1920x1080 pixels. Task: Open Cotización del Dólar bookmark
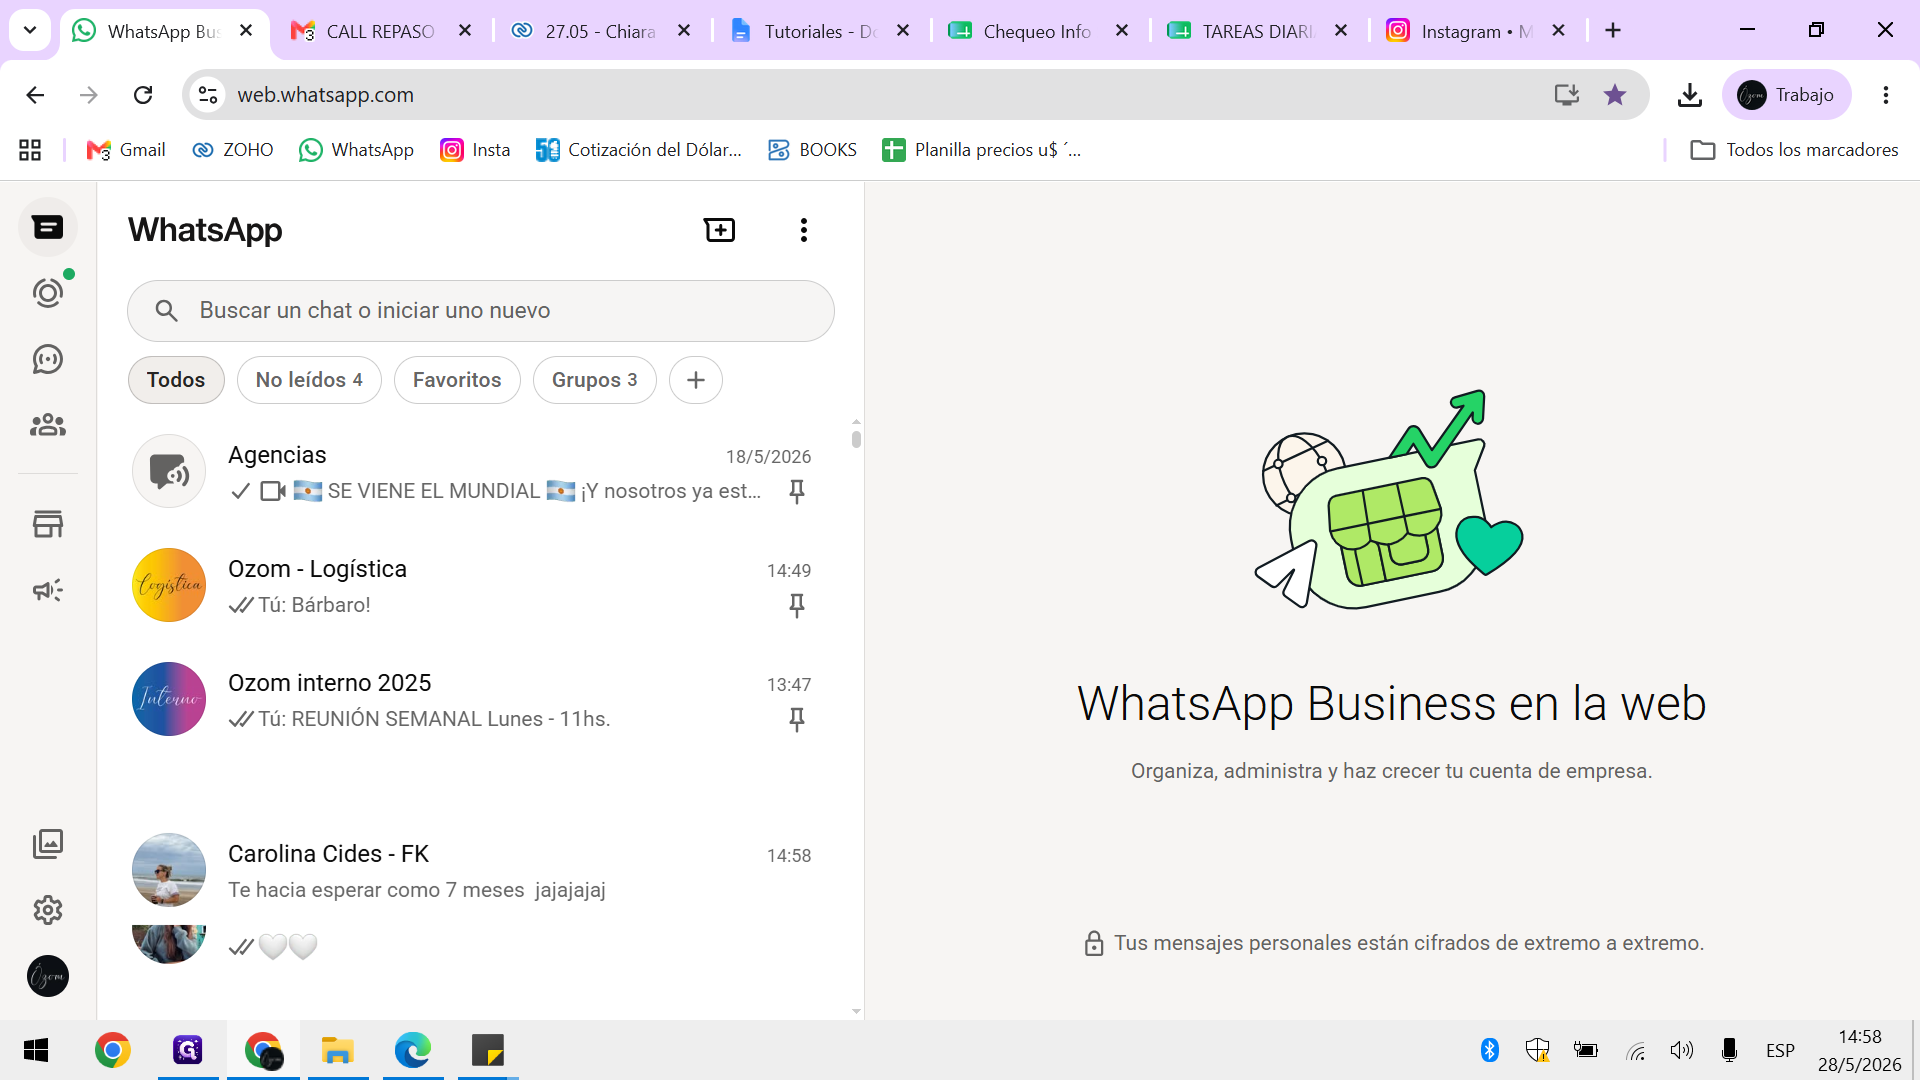(x=639, y=150)
